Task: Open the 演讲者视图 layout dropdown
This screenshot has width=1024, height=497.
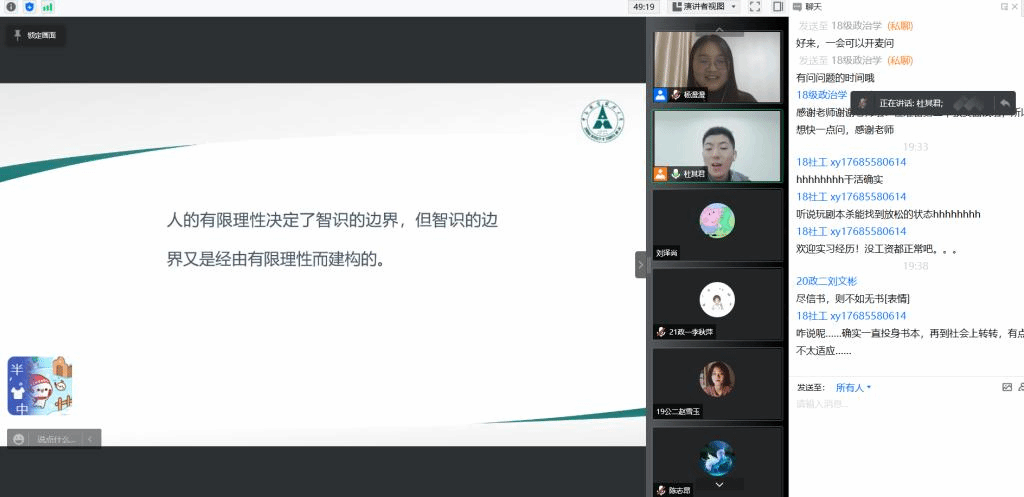Action: click(x=705, y=7)
